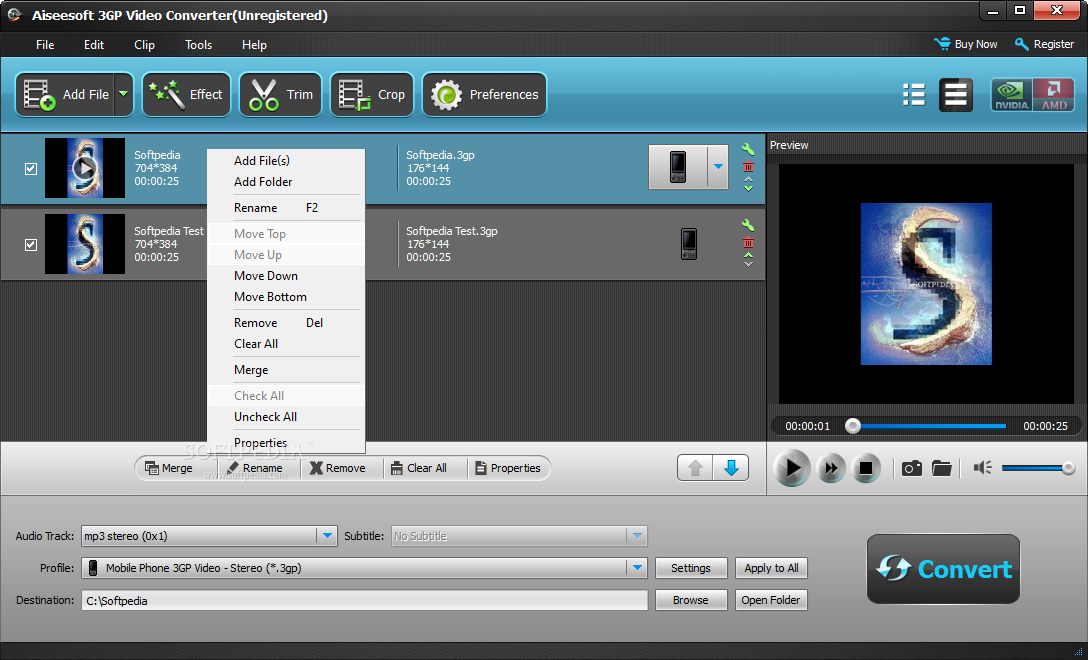Take a snapshot with camera icon
The width and height of the screenshot is (1088, 660).
tap(911, 468)
